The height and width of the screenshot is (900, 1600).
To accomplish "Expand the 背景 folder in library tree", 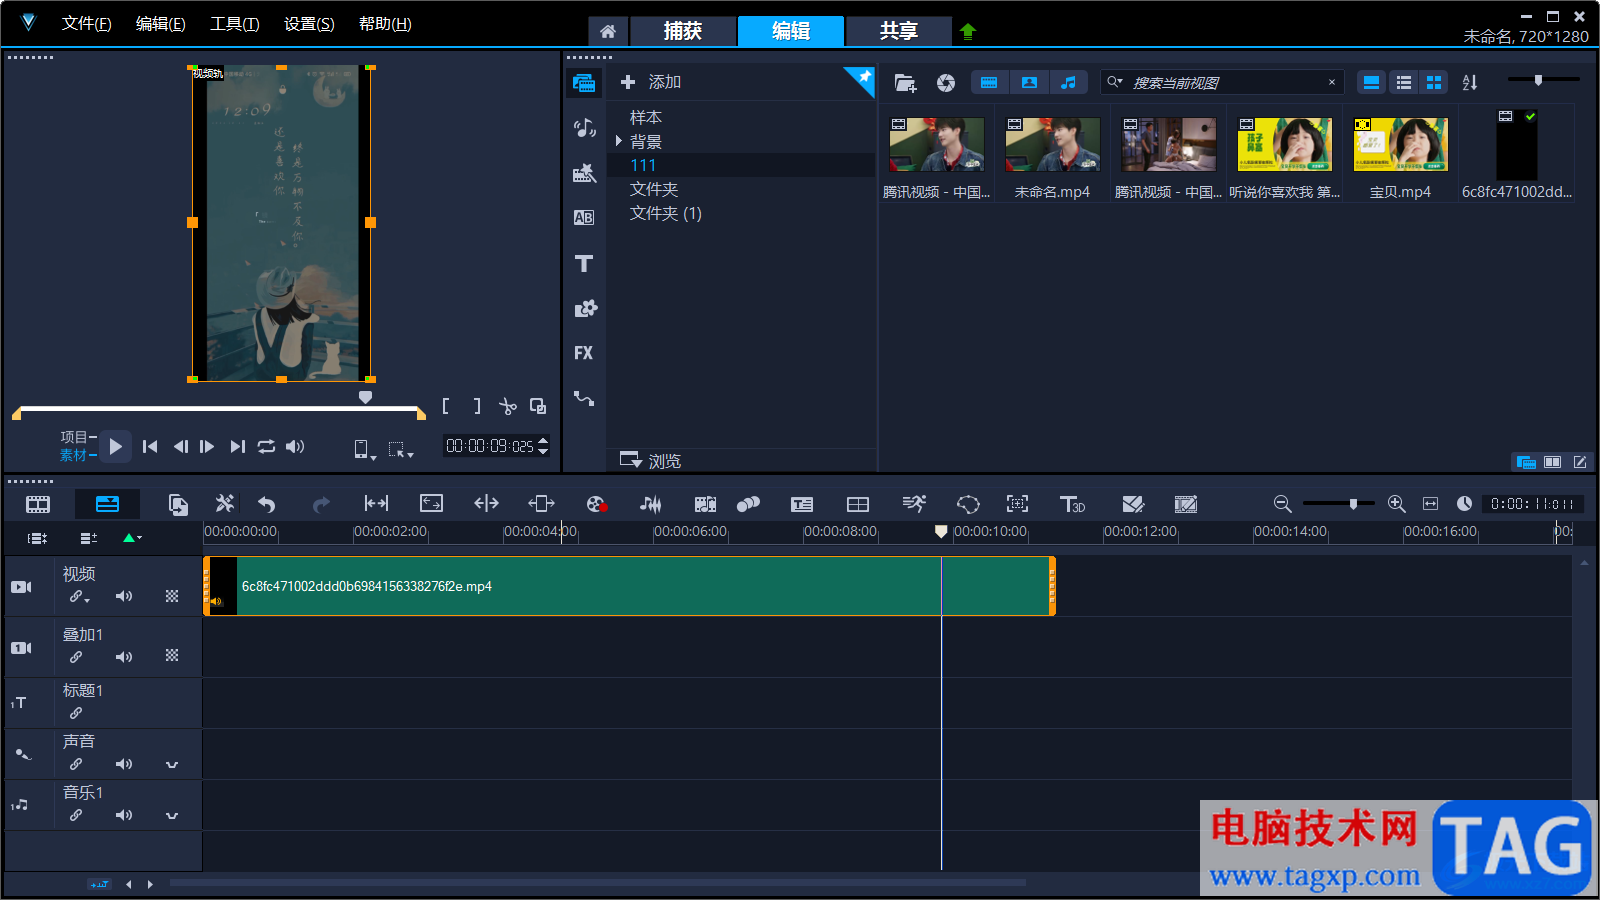I will pos(619,141).
